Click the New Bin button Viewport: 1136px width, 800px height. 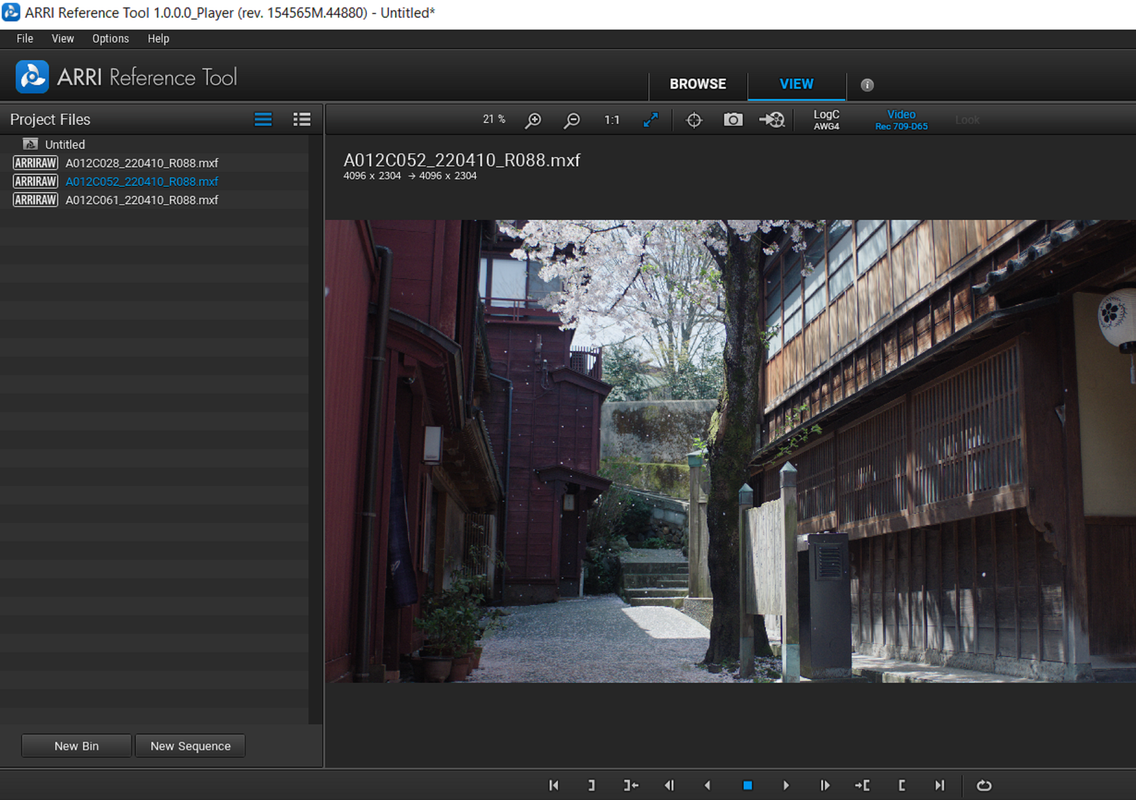[76, 746]
